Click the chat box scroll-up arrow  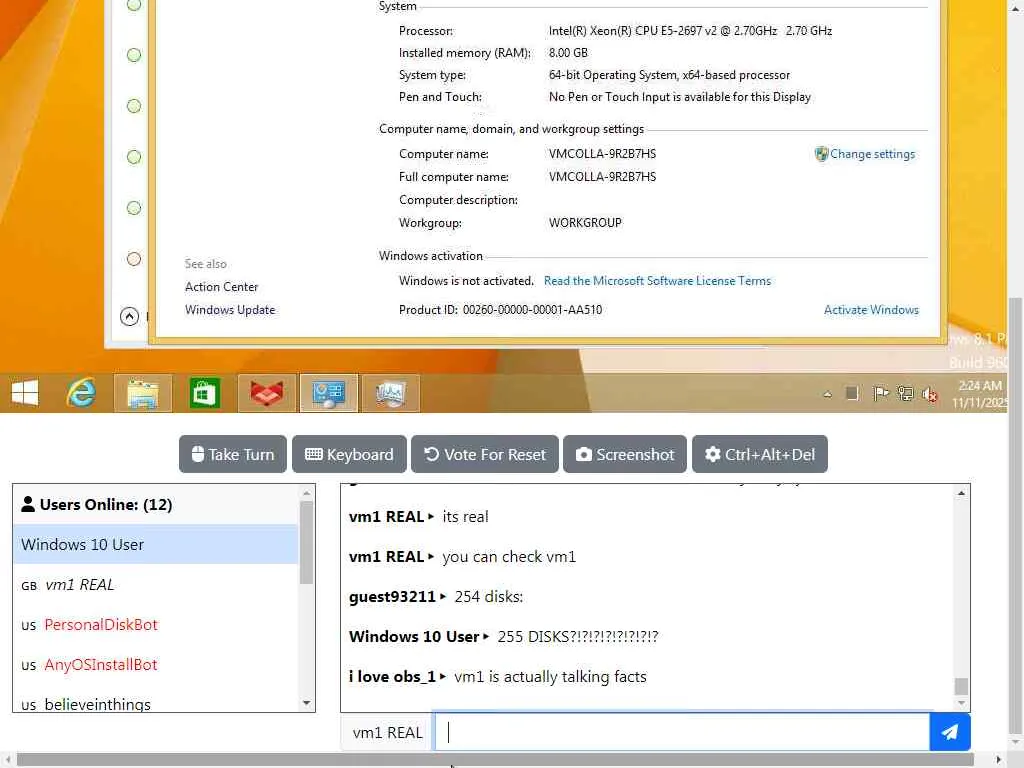click(x=961, y=493)
